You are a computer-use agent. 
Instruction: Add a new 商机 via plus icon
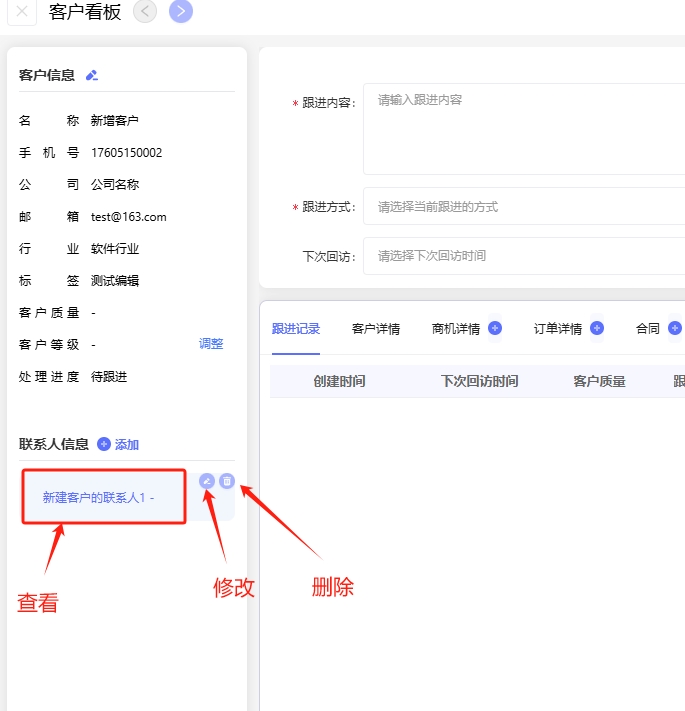(x=495, y=328)
